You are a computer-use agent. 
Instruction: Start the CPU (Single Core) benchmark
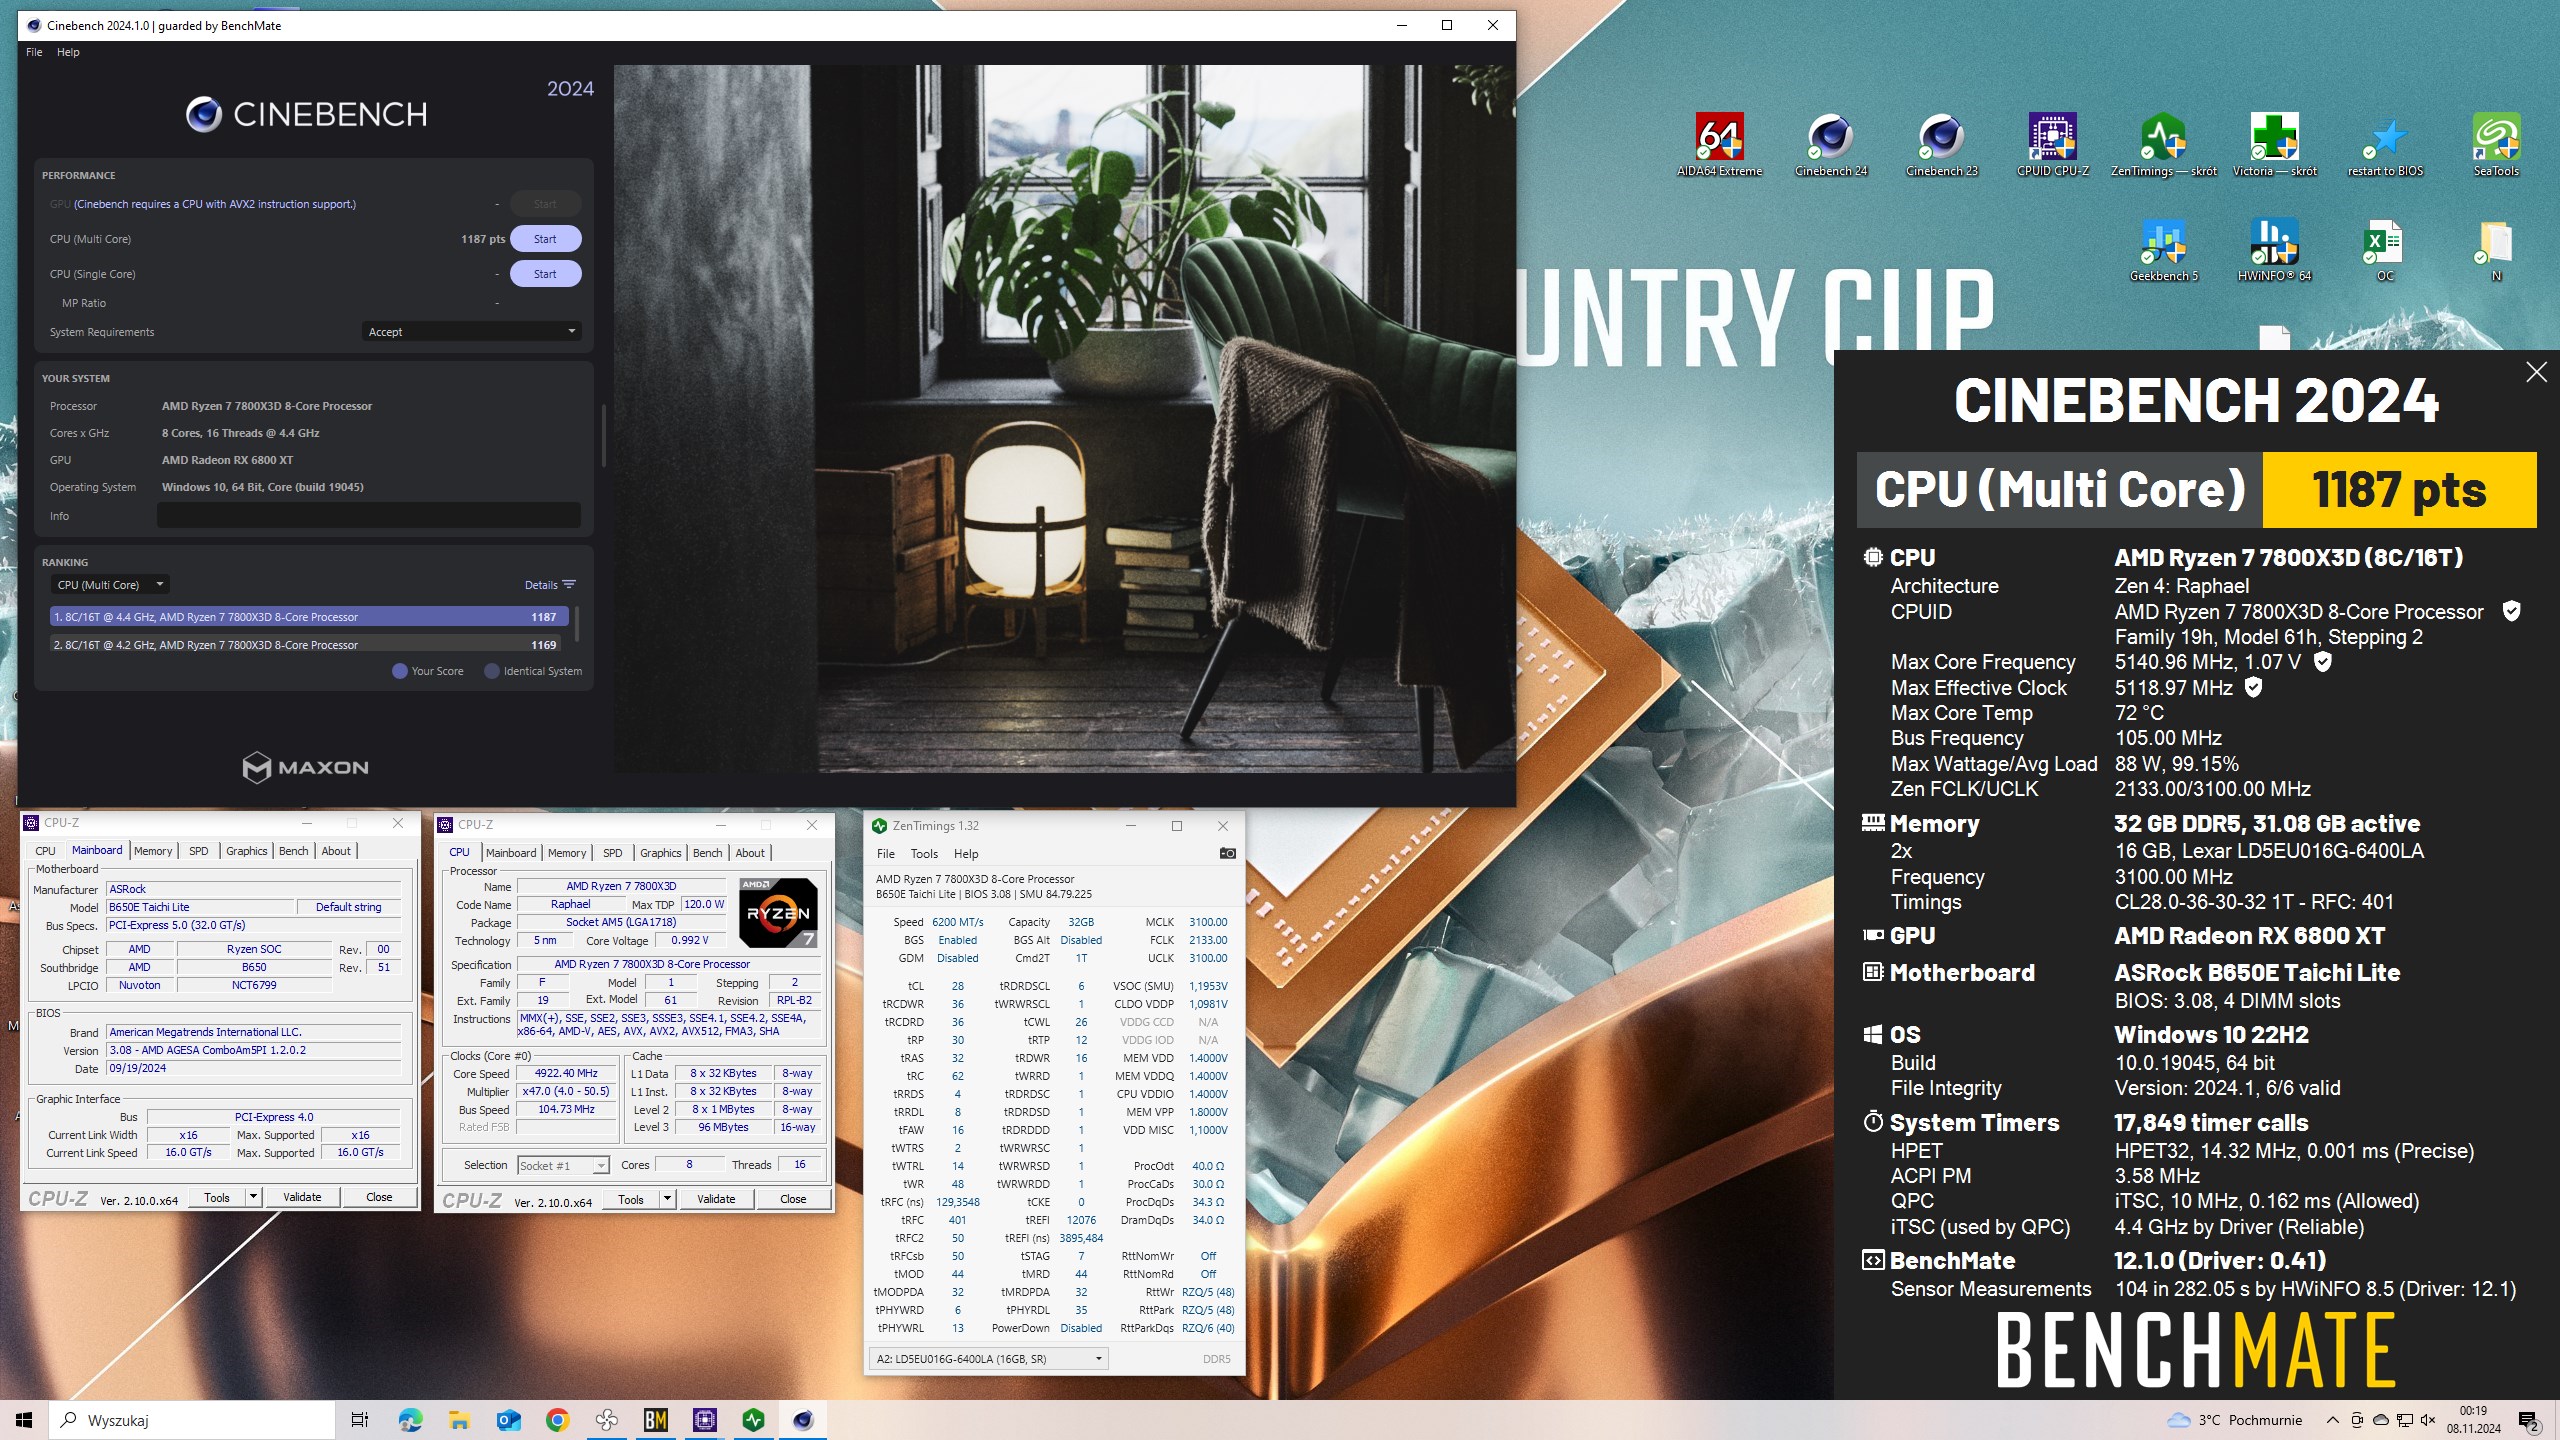point(545,274)
